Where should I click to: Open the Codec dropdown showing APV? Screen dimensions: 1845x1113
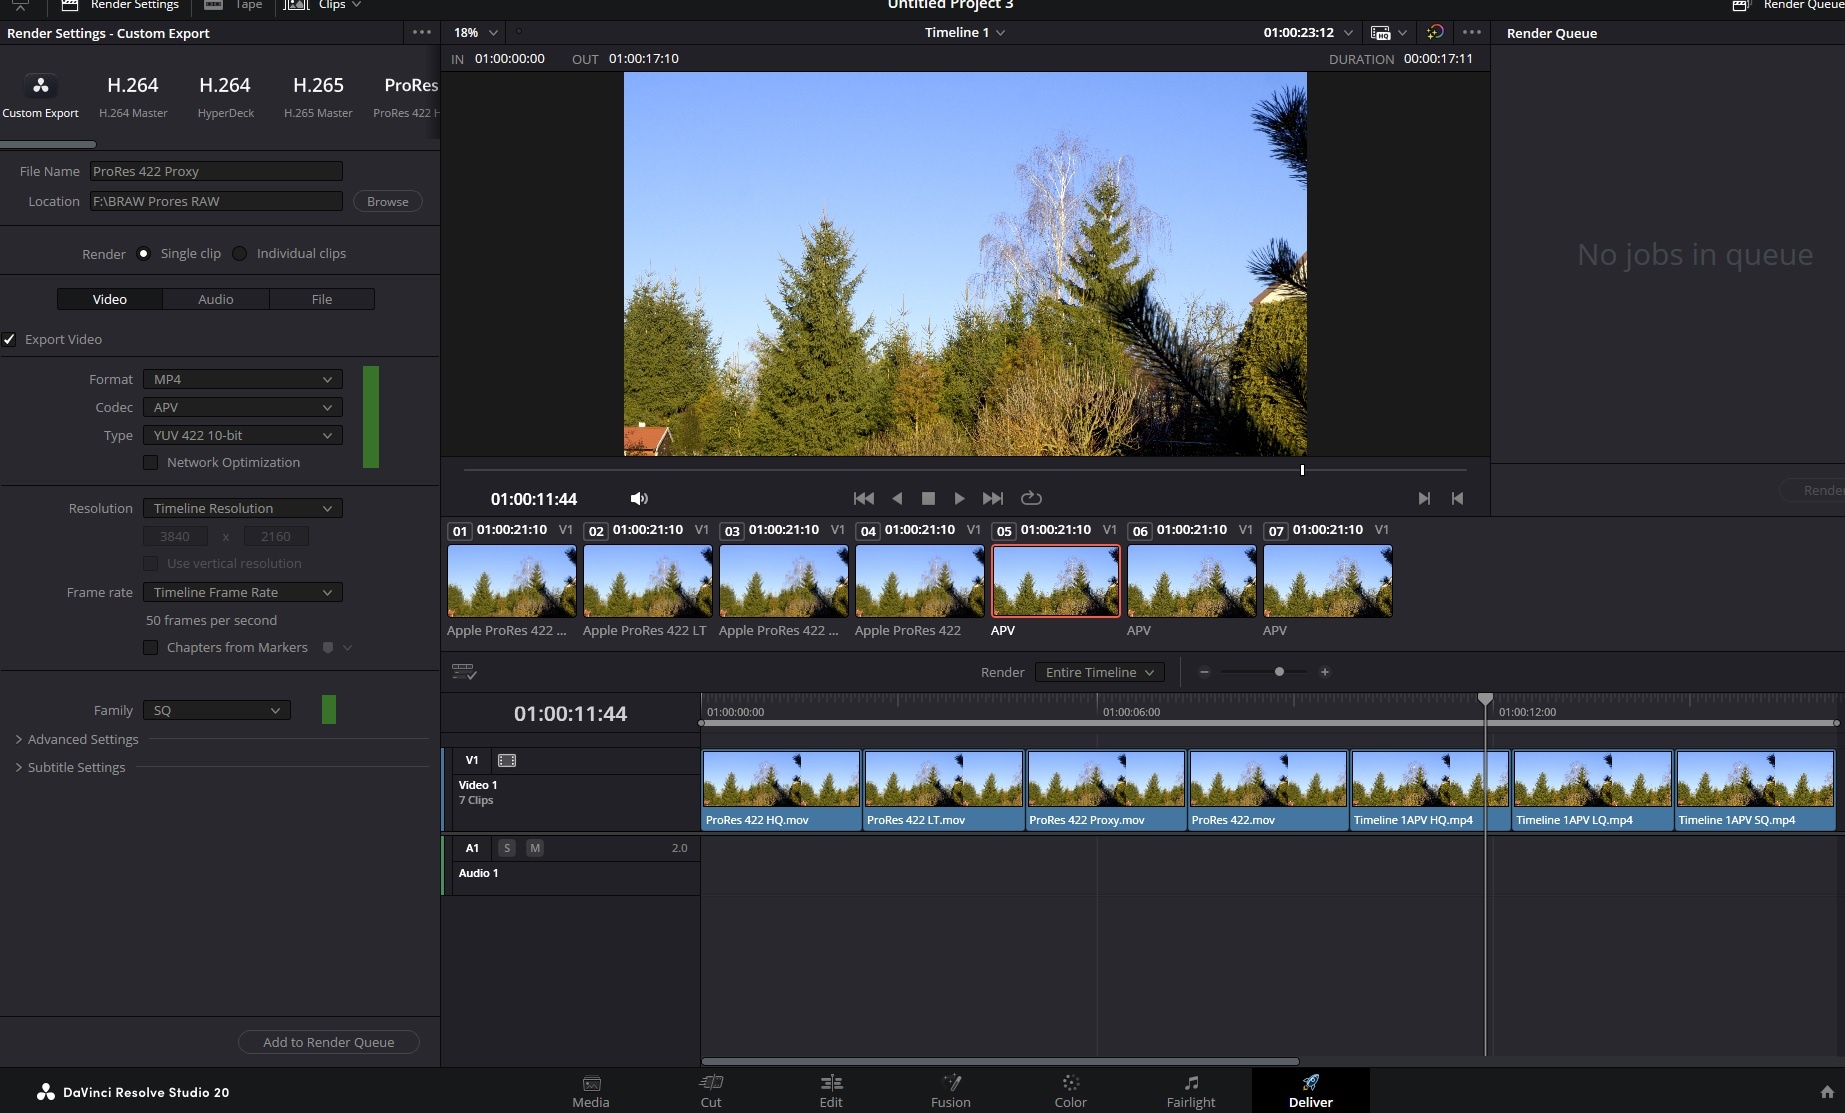(x=242, y=408)
